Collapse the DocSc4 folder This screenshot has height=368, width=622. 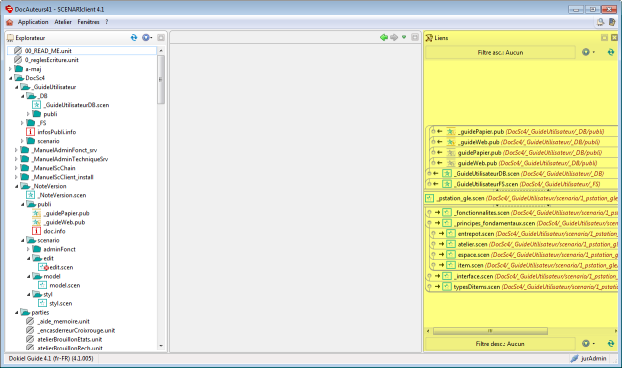10,78
